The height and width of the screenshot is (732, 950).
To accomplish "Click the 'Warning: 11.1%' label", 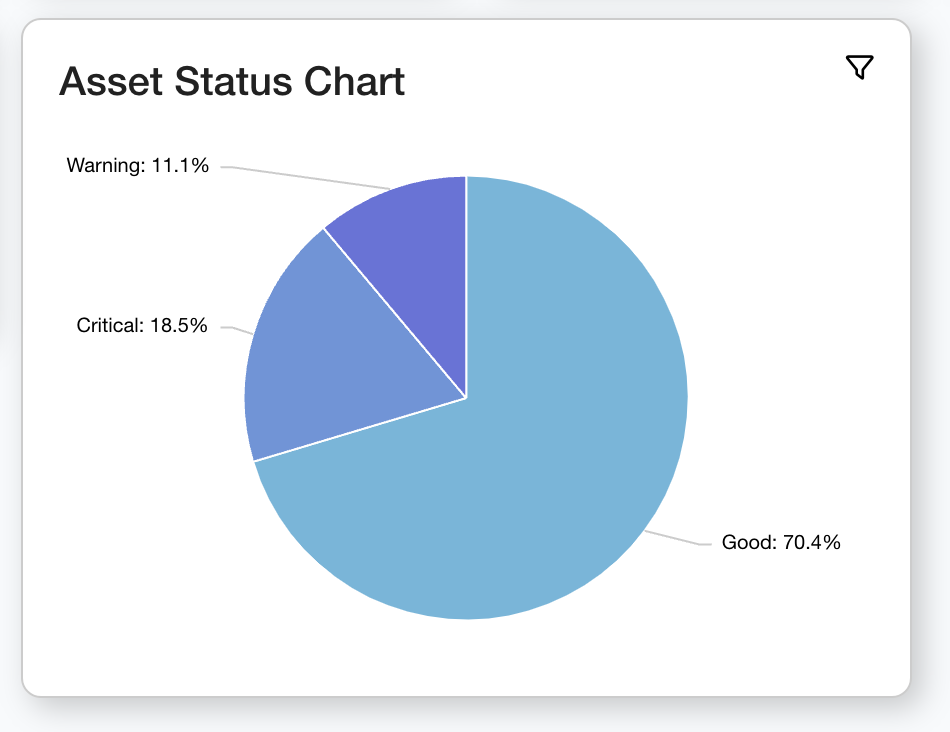I will [x=138, y=166].
